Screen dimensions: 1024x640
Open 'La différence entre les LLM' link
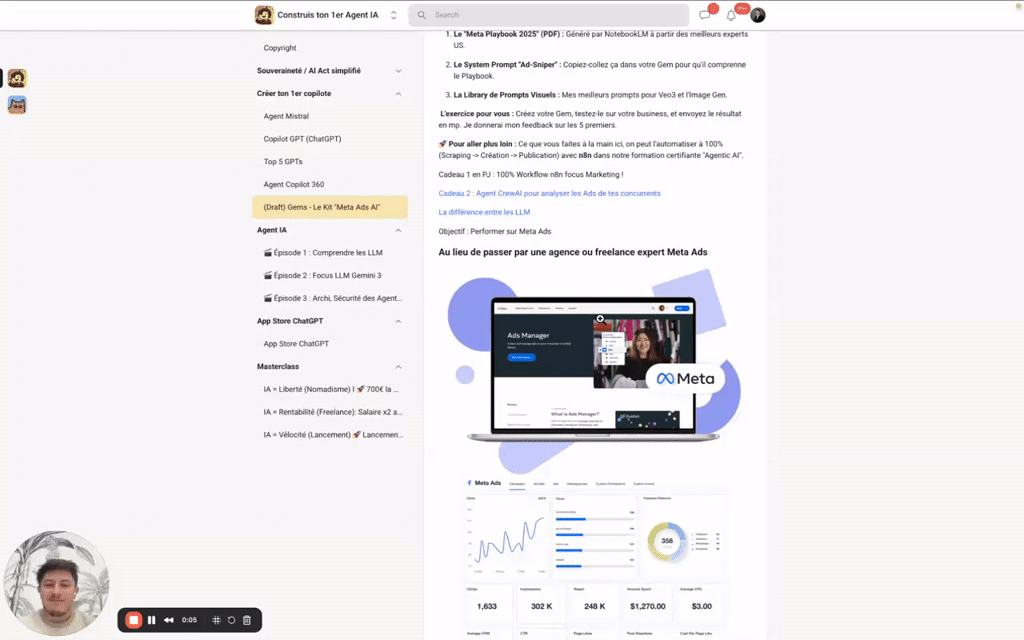pos(484,211)
